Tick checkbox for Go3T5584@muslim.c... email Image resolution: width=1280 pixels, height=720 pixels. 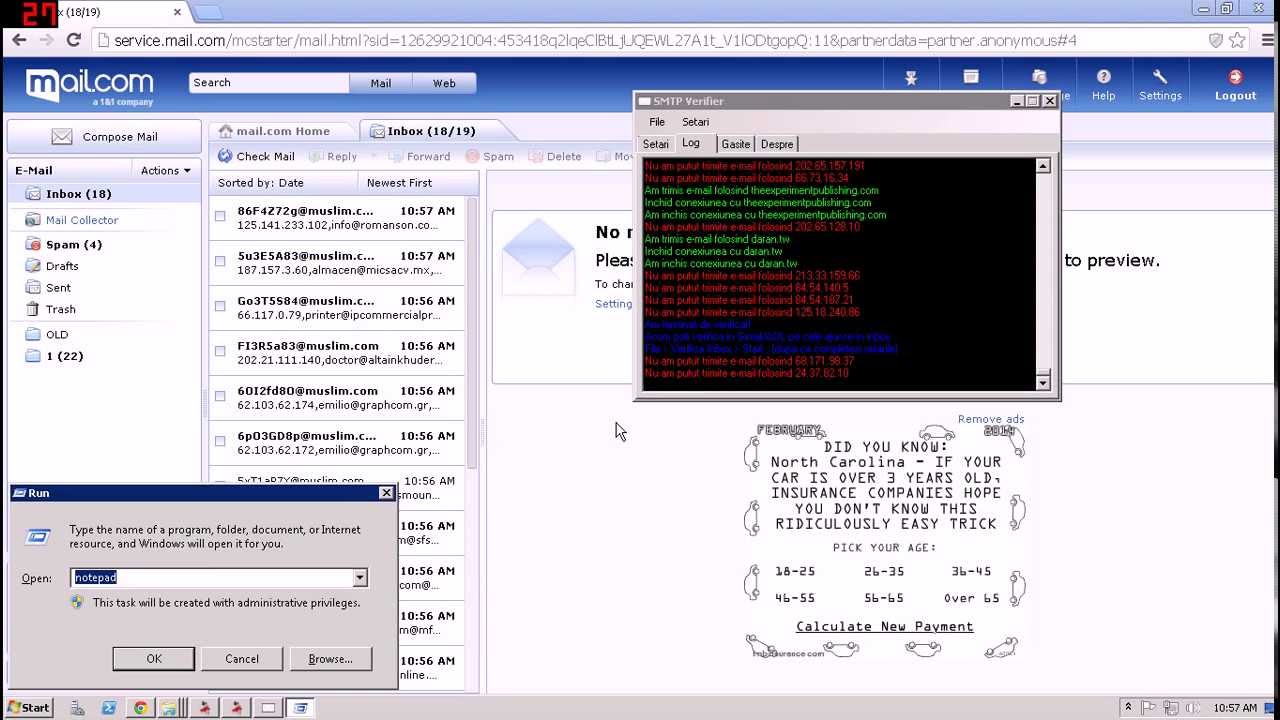[220, 306]
